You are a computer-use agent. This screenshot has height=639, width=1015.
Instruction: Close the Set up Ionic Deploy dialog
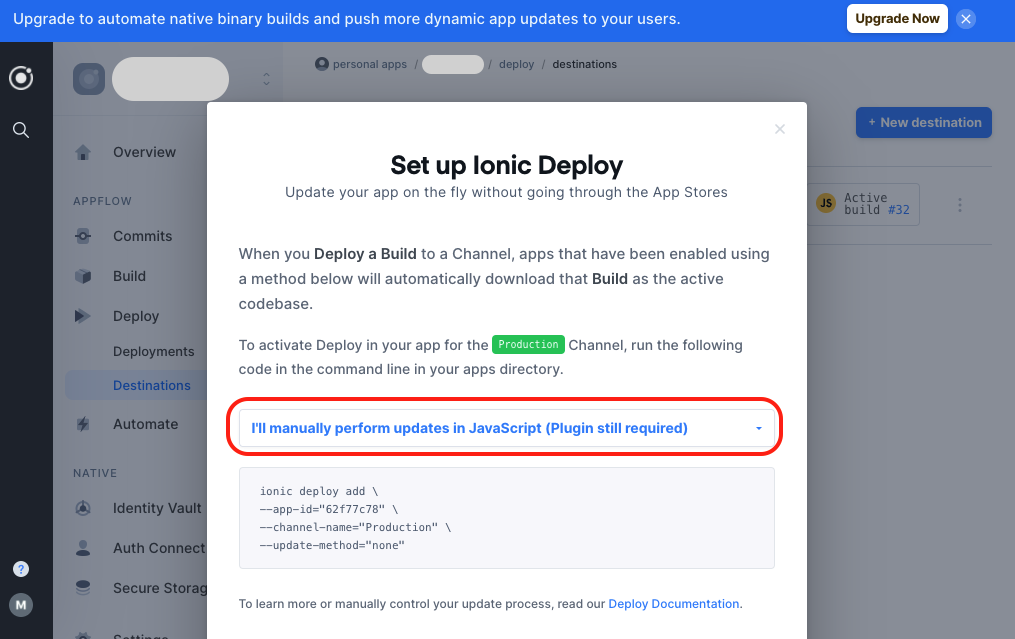point(780,129)
